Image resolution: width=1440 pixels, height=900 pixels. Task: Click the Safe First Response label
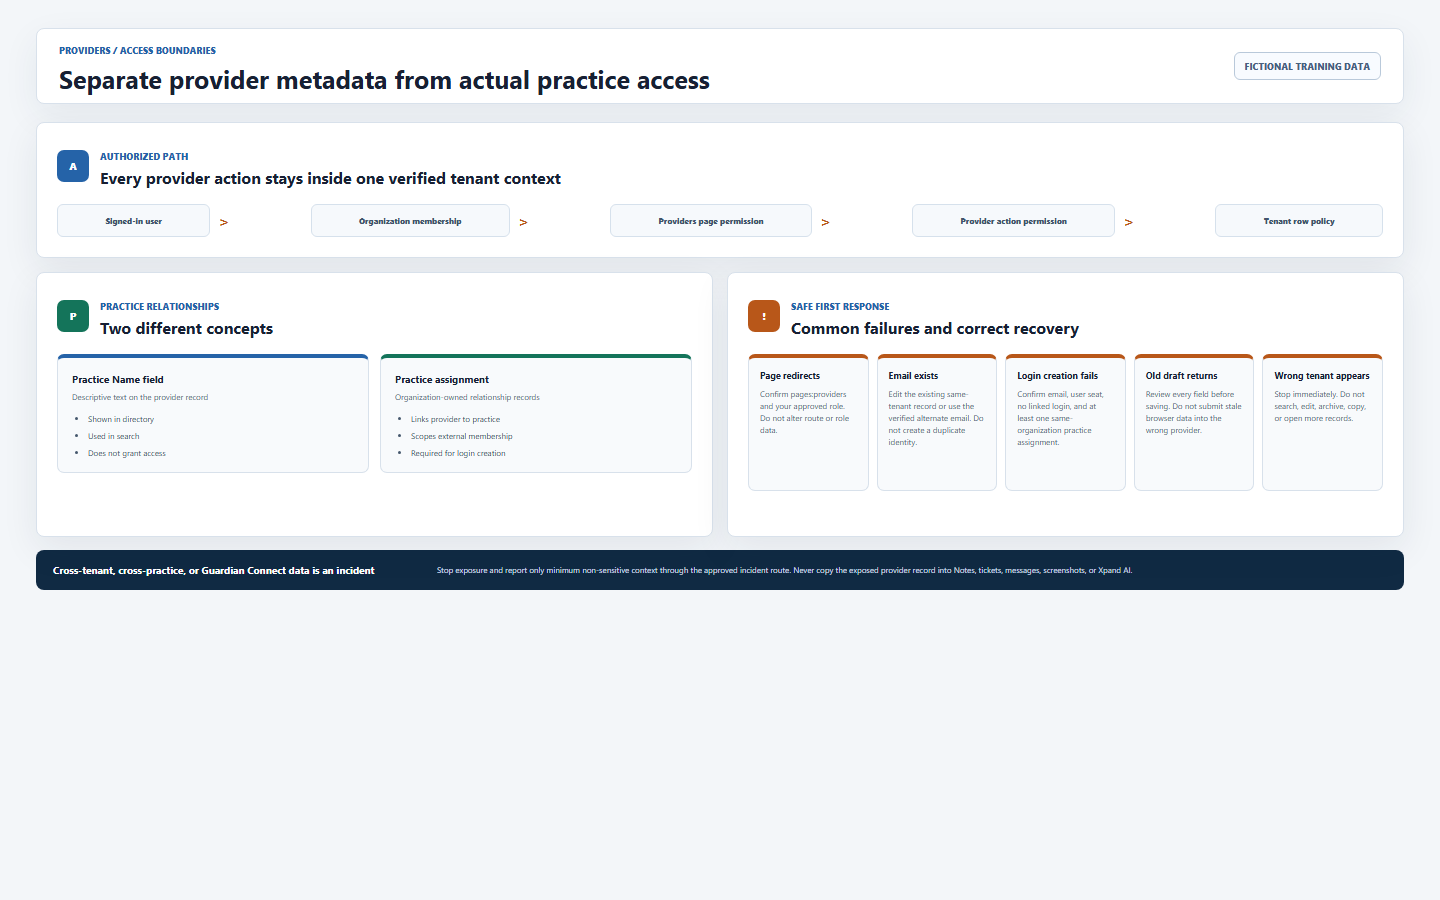[840, 306]
